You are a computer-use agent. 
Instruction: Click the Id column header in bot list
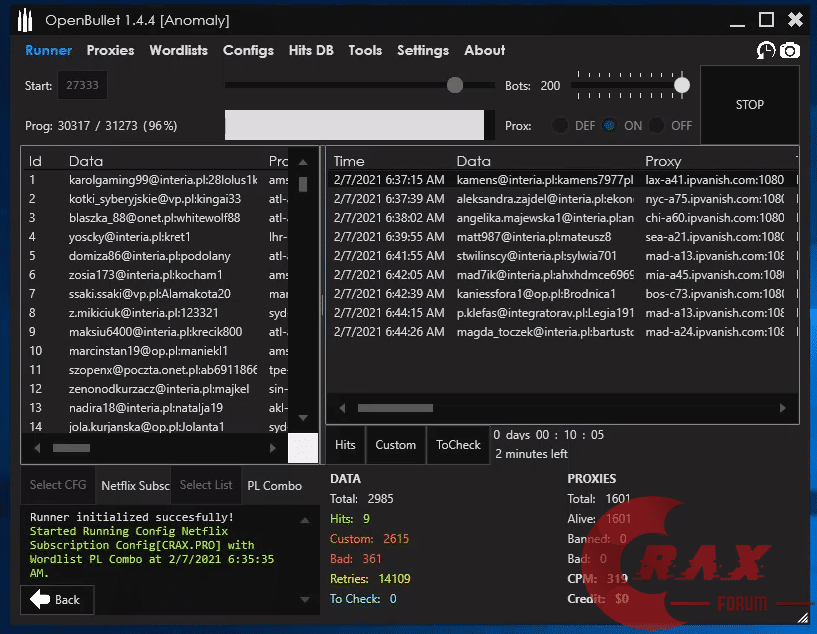[x=35, y=161]
